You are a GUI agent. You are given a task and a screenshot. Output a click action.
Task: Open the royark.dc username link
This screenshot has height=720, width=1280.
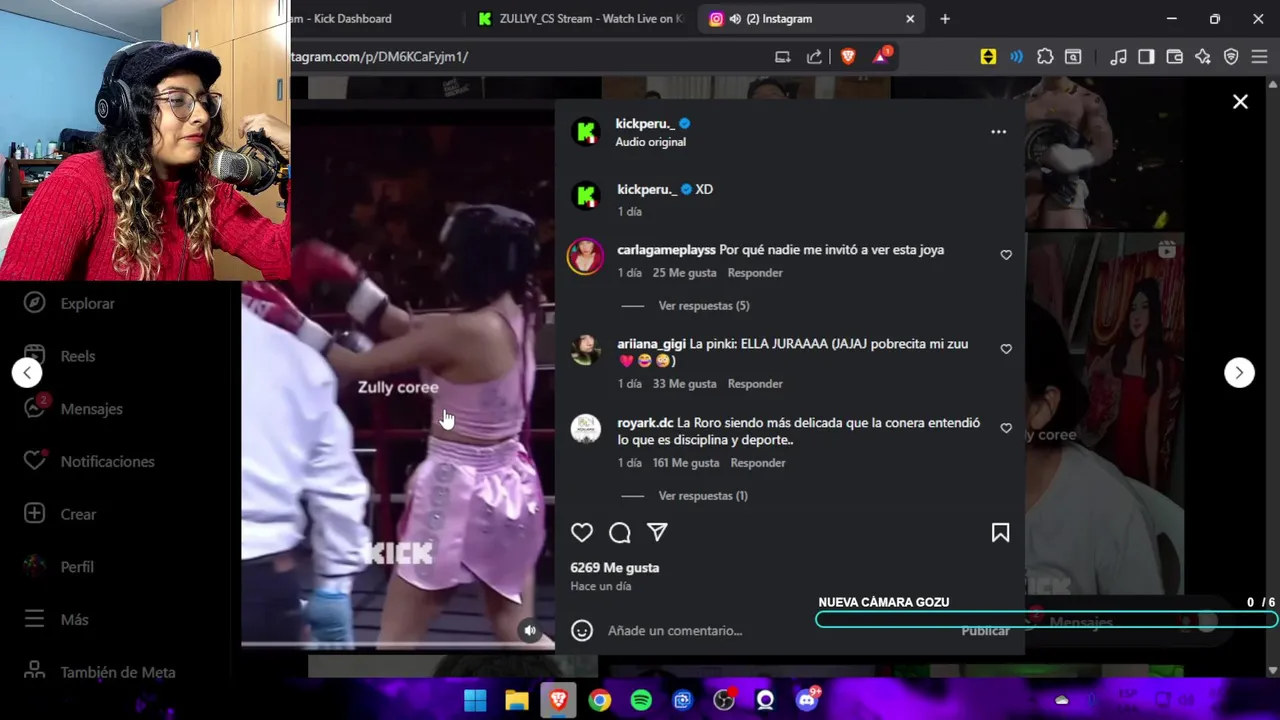pyautogui.click(x=645, y=423)
